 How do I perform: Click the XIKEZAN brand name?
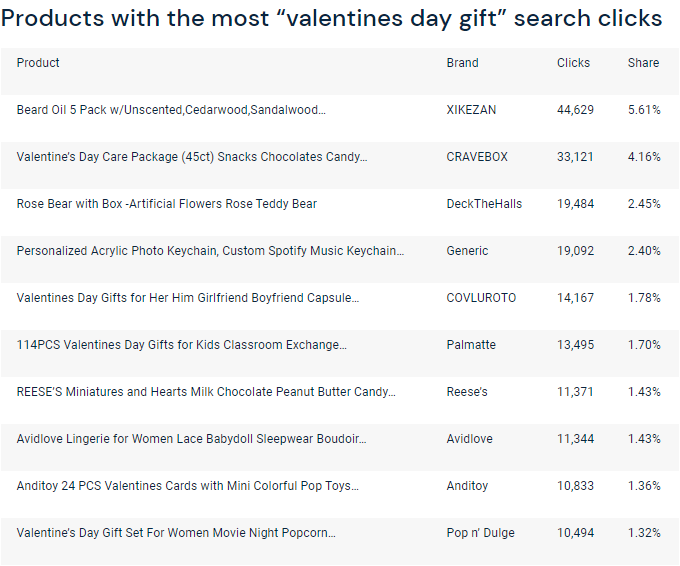click(471, 110)
